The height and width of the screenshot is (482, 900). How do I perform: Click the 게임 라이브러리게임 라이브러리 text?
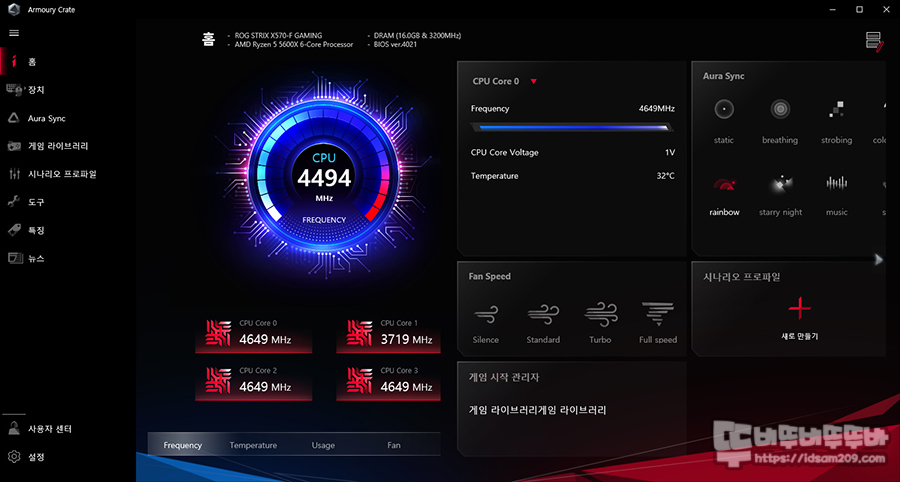(537, 410)
